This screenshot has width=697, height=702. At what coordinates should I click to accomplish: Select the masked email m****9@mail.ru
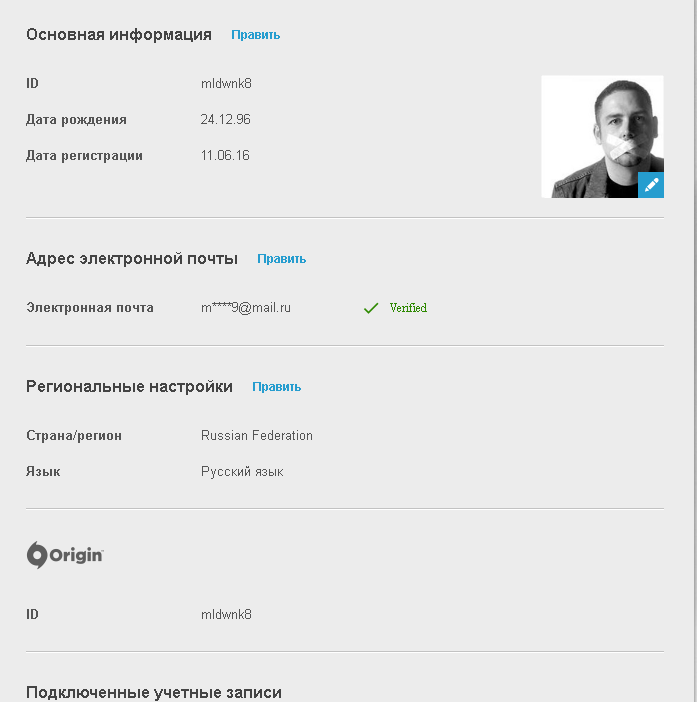[246, 308]
